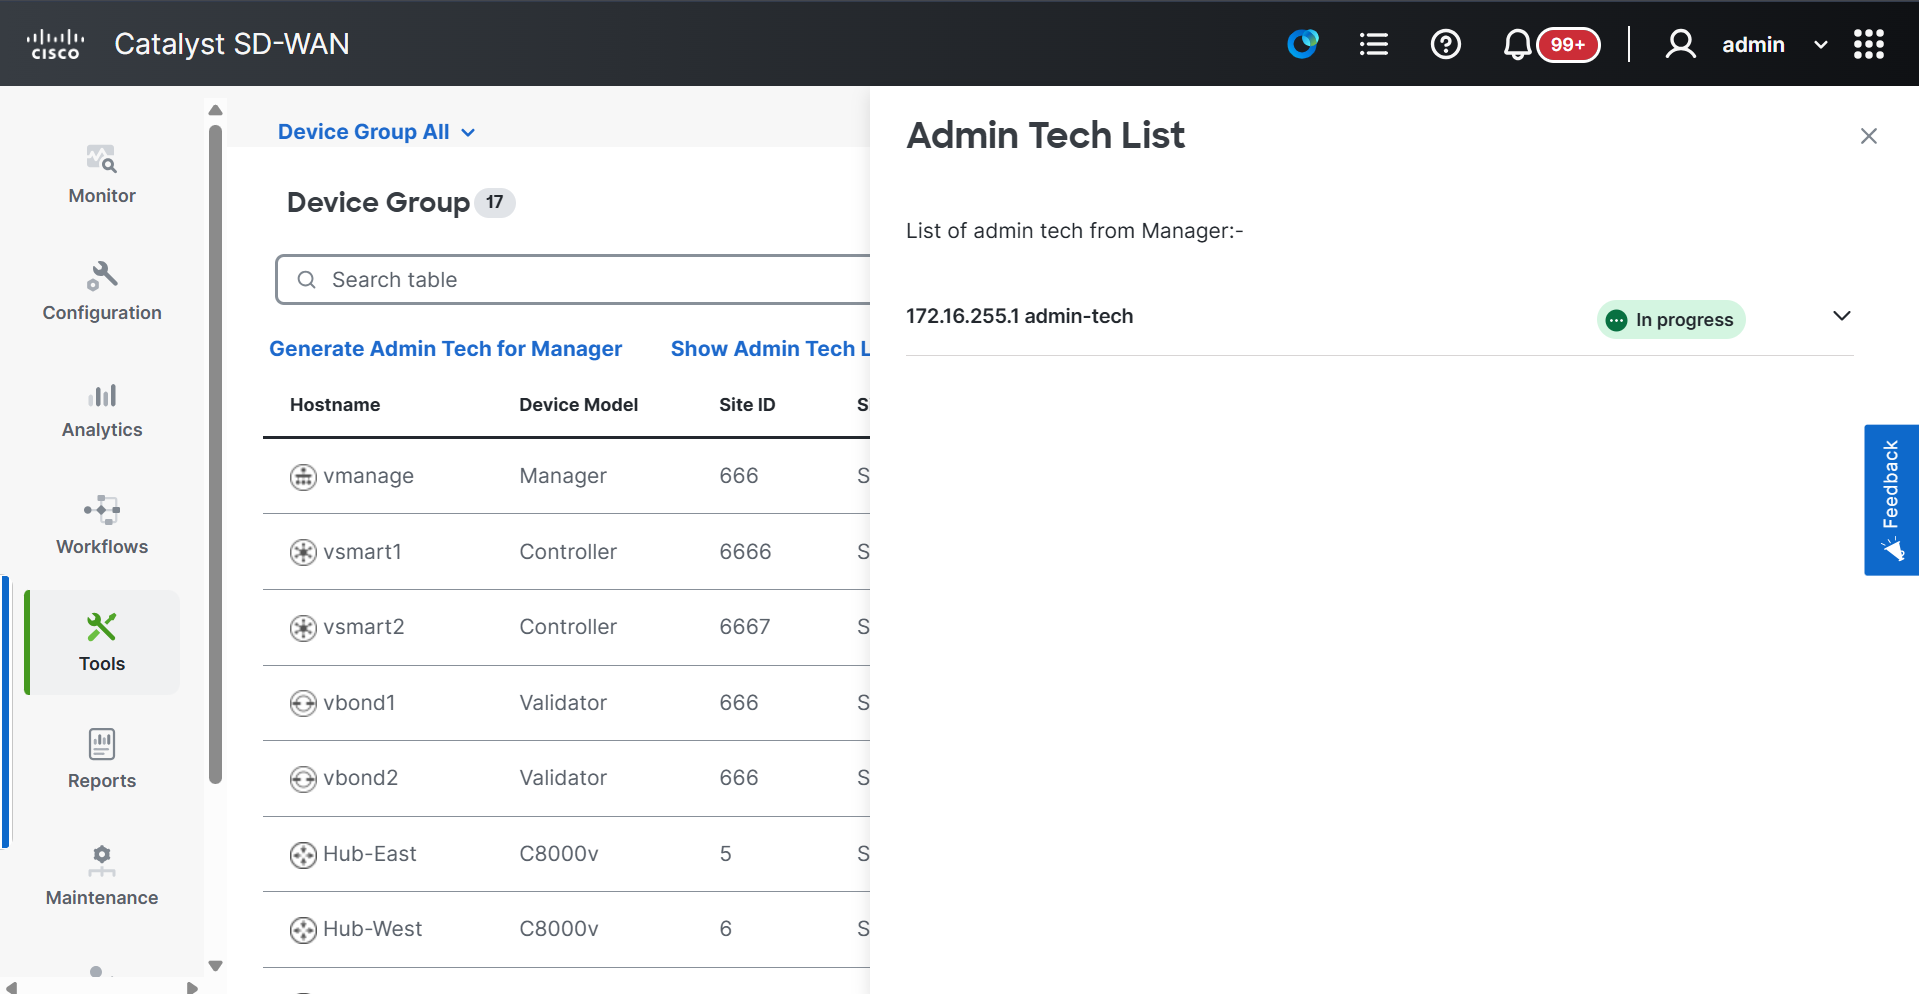Image resolution: width=1919 pixels, height=994 pixels.
Task: Open Maintenance from the sidebar
Action: click(x=101, y=874)
